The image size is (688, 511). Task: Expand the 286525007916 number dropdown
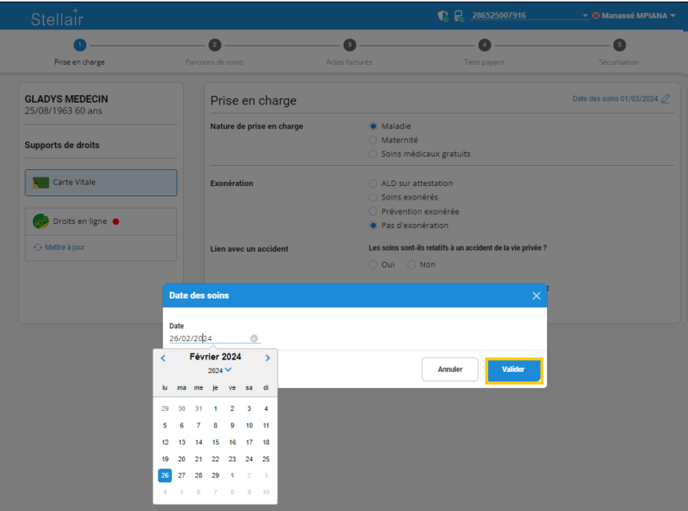pyautogui.click(x=584, y=16)
